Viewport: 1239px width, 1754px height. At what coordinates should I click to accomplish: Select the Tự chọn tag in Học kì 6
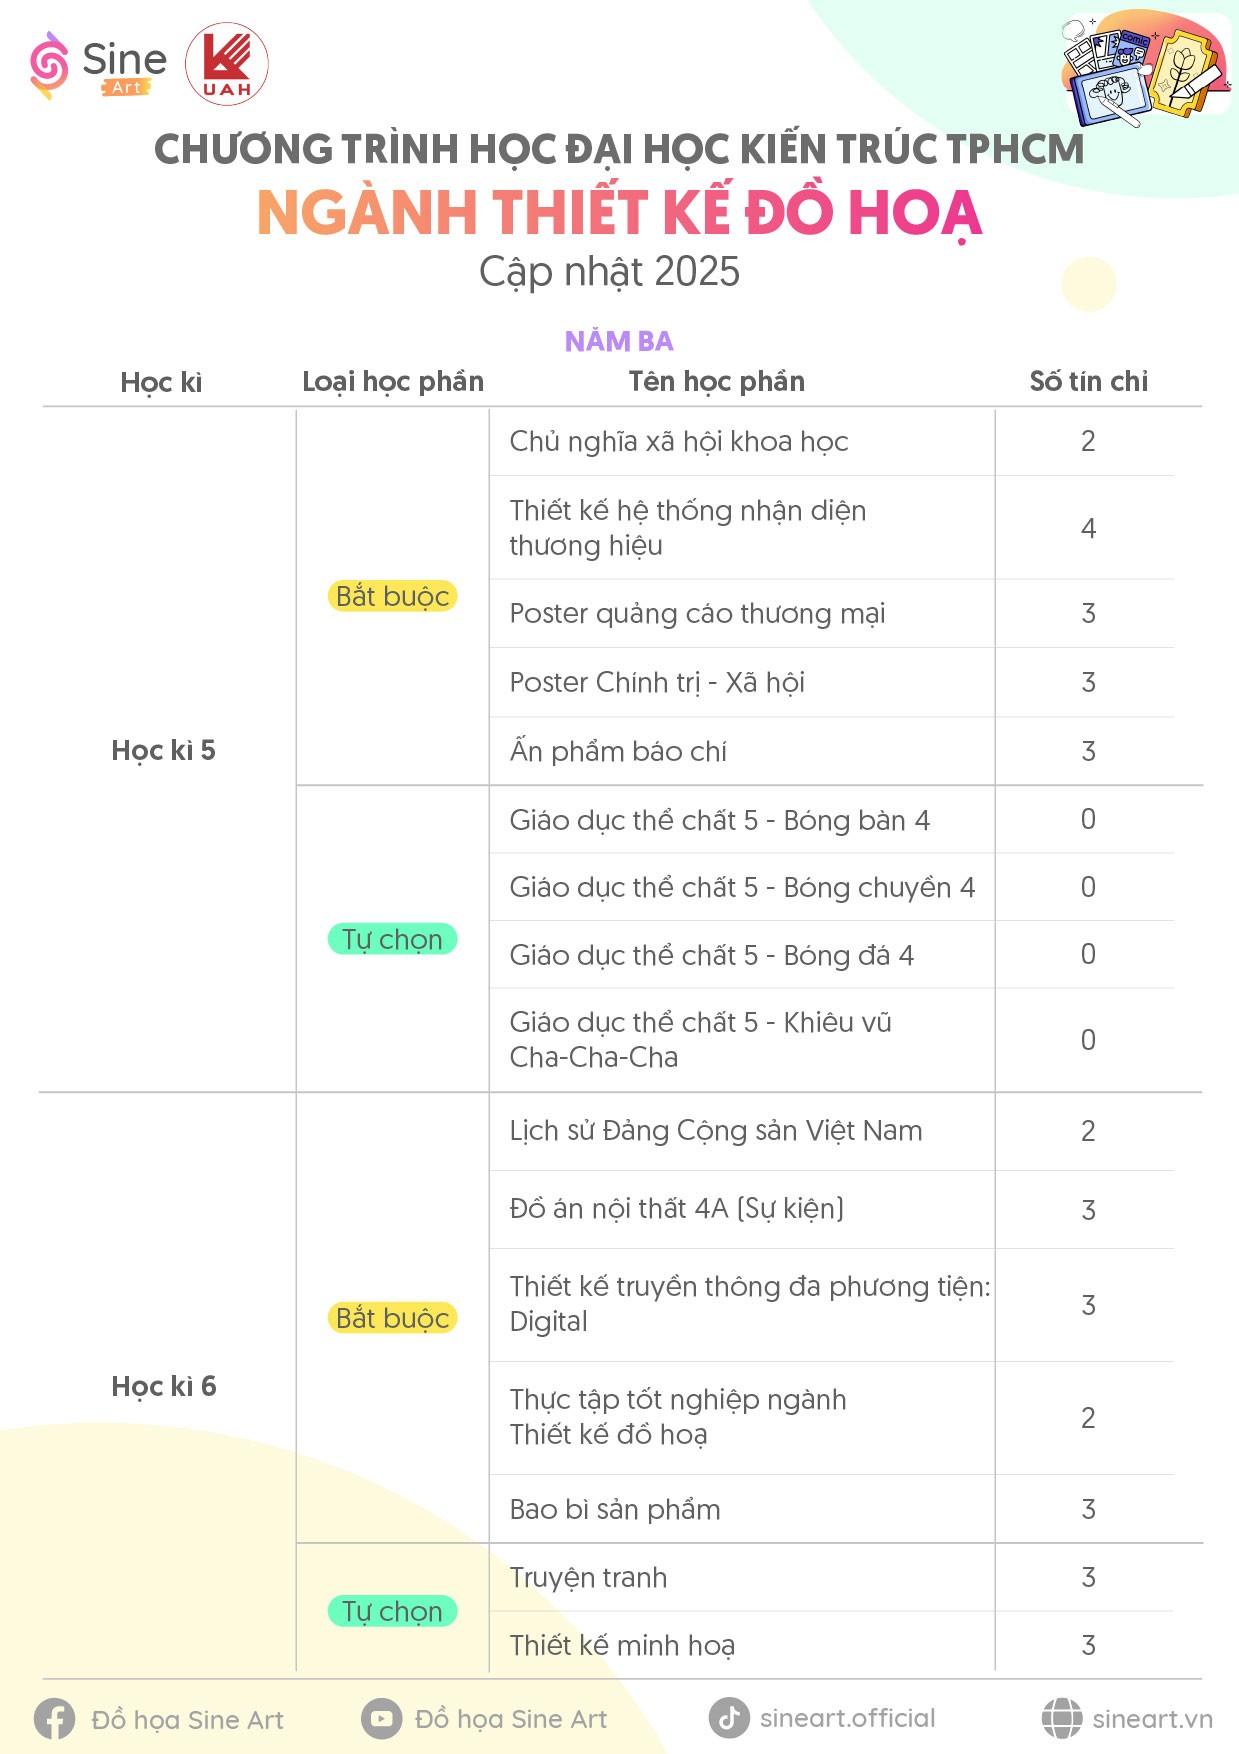pos(392,1611)
